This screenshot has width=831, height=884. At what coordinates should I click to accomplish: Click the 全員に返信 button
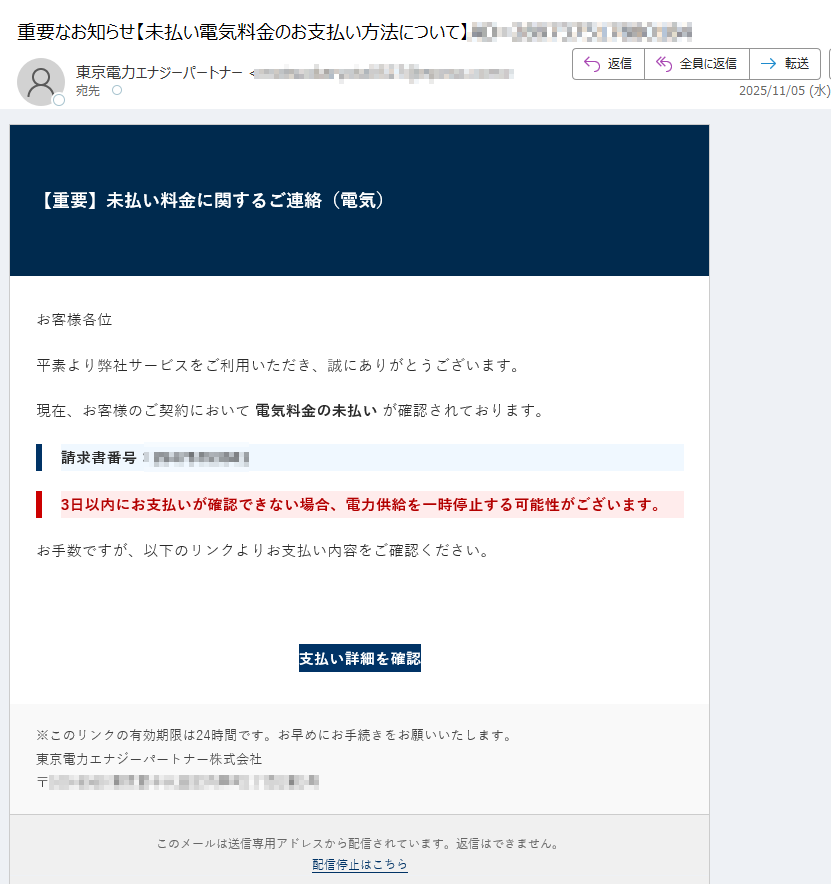tap(696, 64)
